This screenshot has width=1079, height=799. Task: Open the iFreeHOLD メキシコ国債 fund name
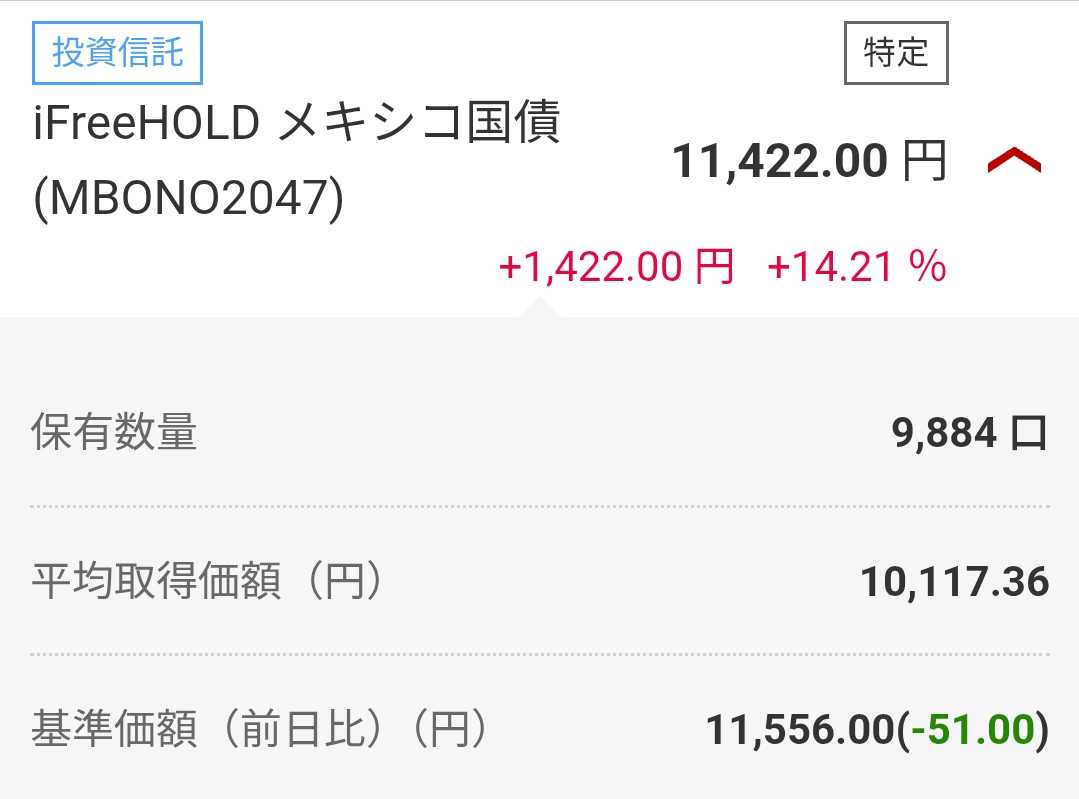pyautogui.click(x=297, y=125)
